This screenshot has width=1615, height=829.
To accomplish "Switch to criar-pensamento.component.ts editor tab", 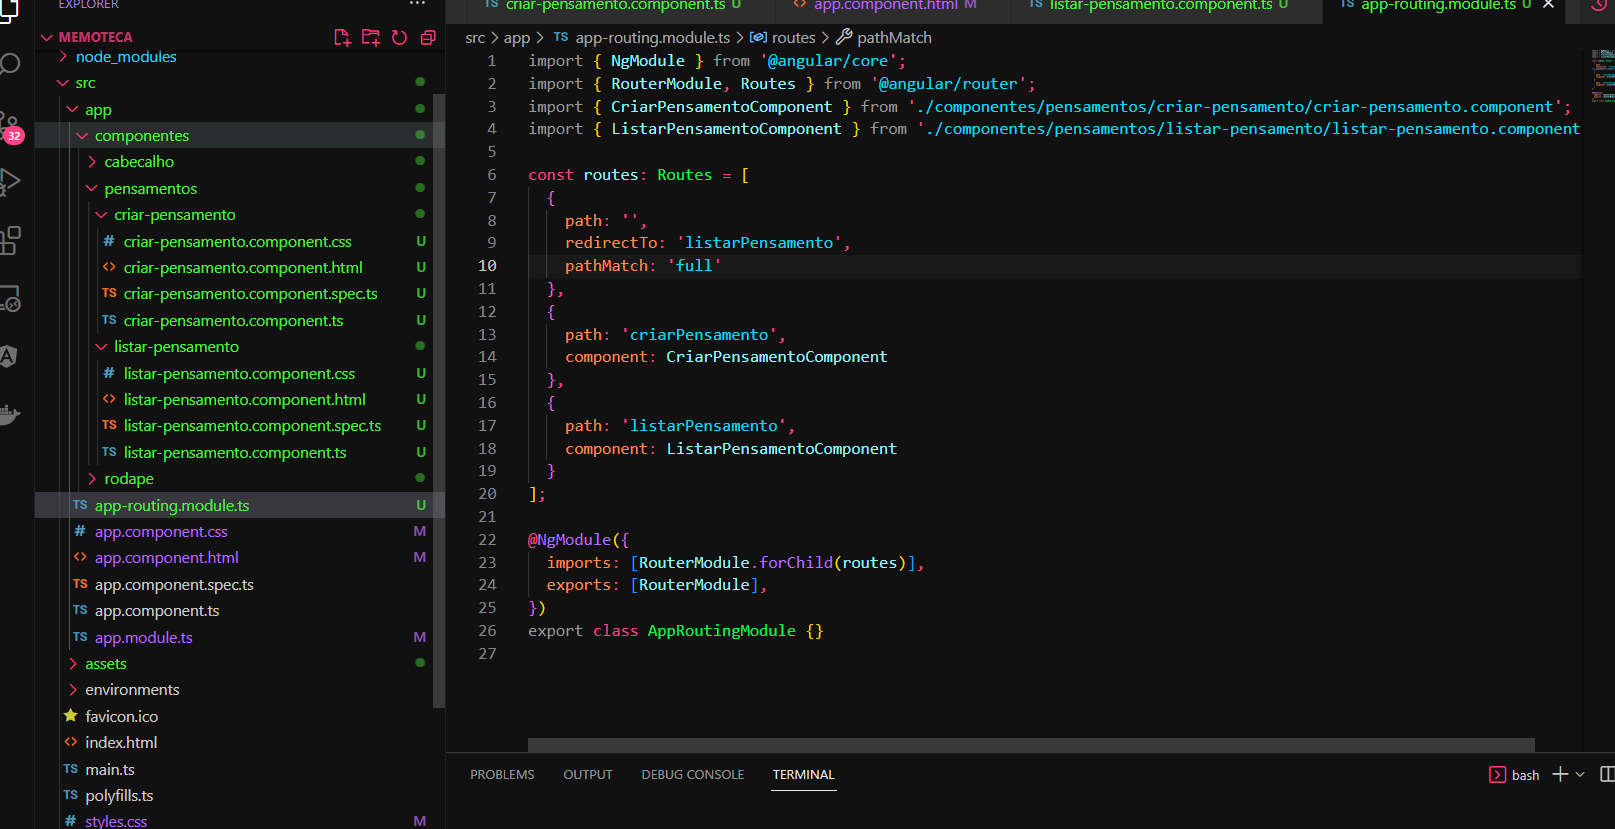I will click(614, 6).
